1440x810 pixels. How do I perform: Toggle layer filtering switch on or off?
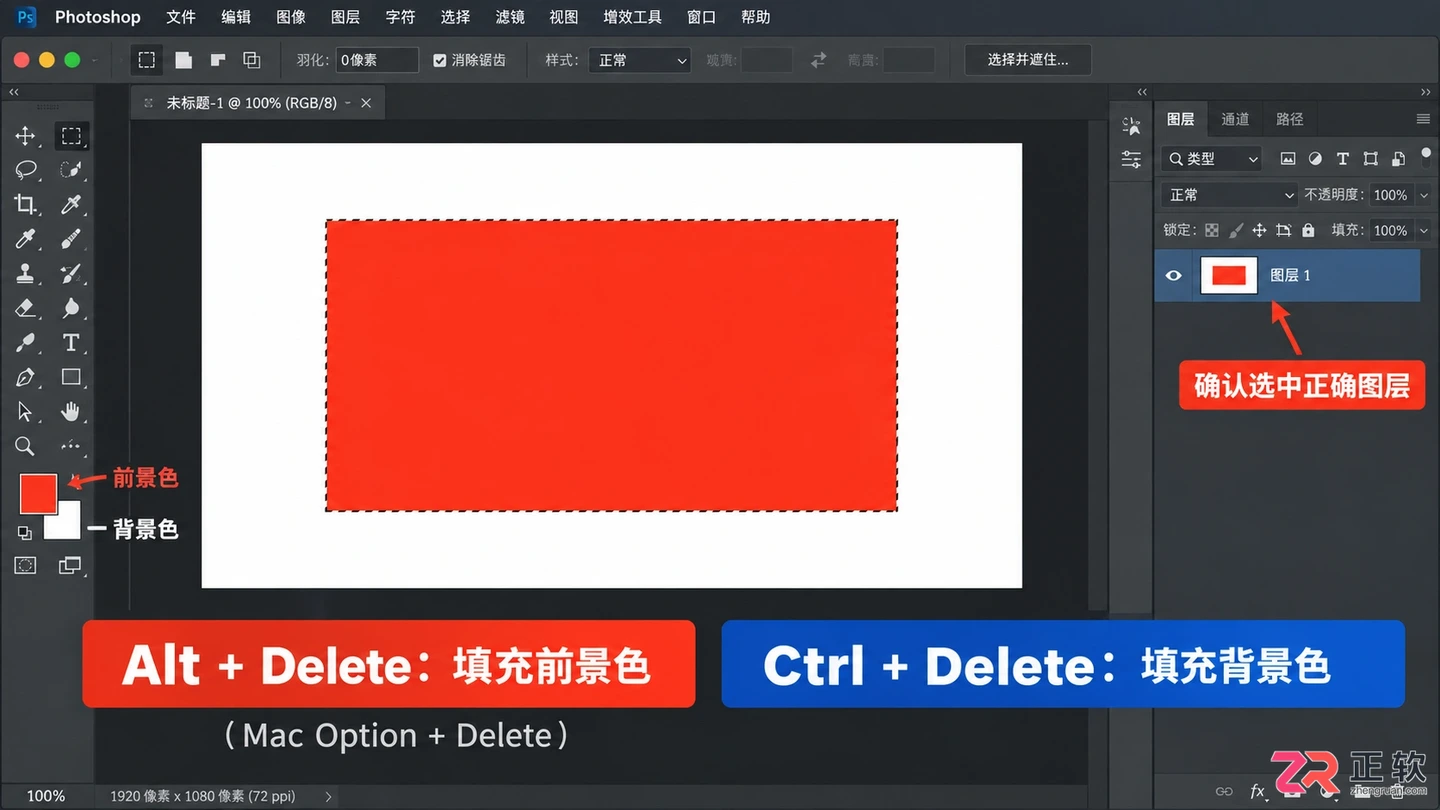click(1426, 157)
